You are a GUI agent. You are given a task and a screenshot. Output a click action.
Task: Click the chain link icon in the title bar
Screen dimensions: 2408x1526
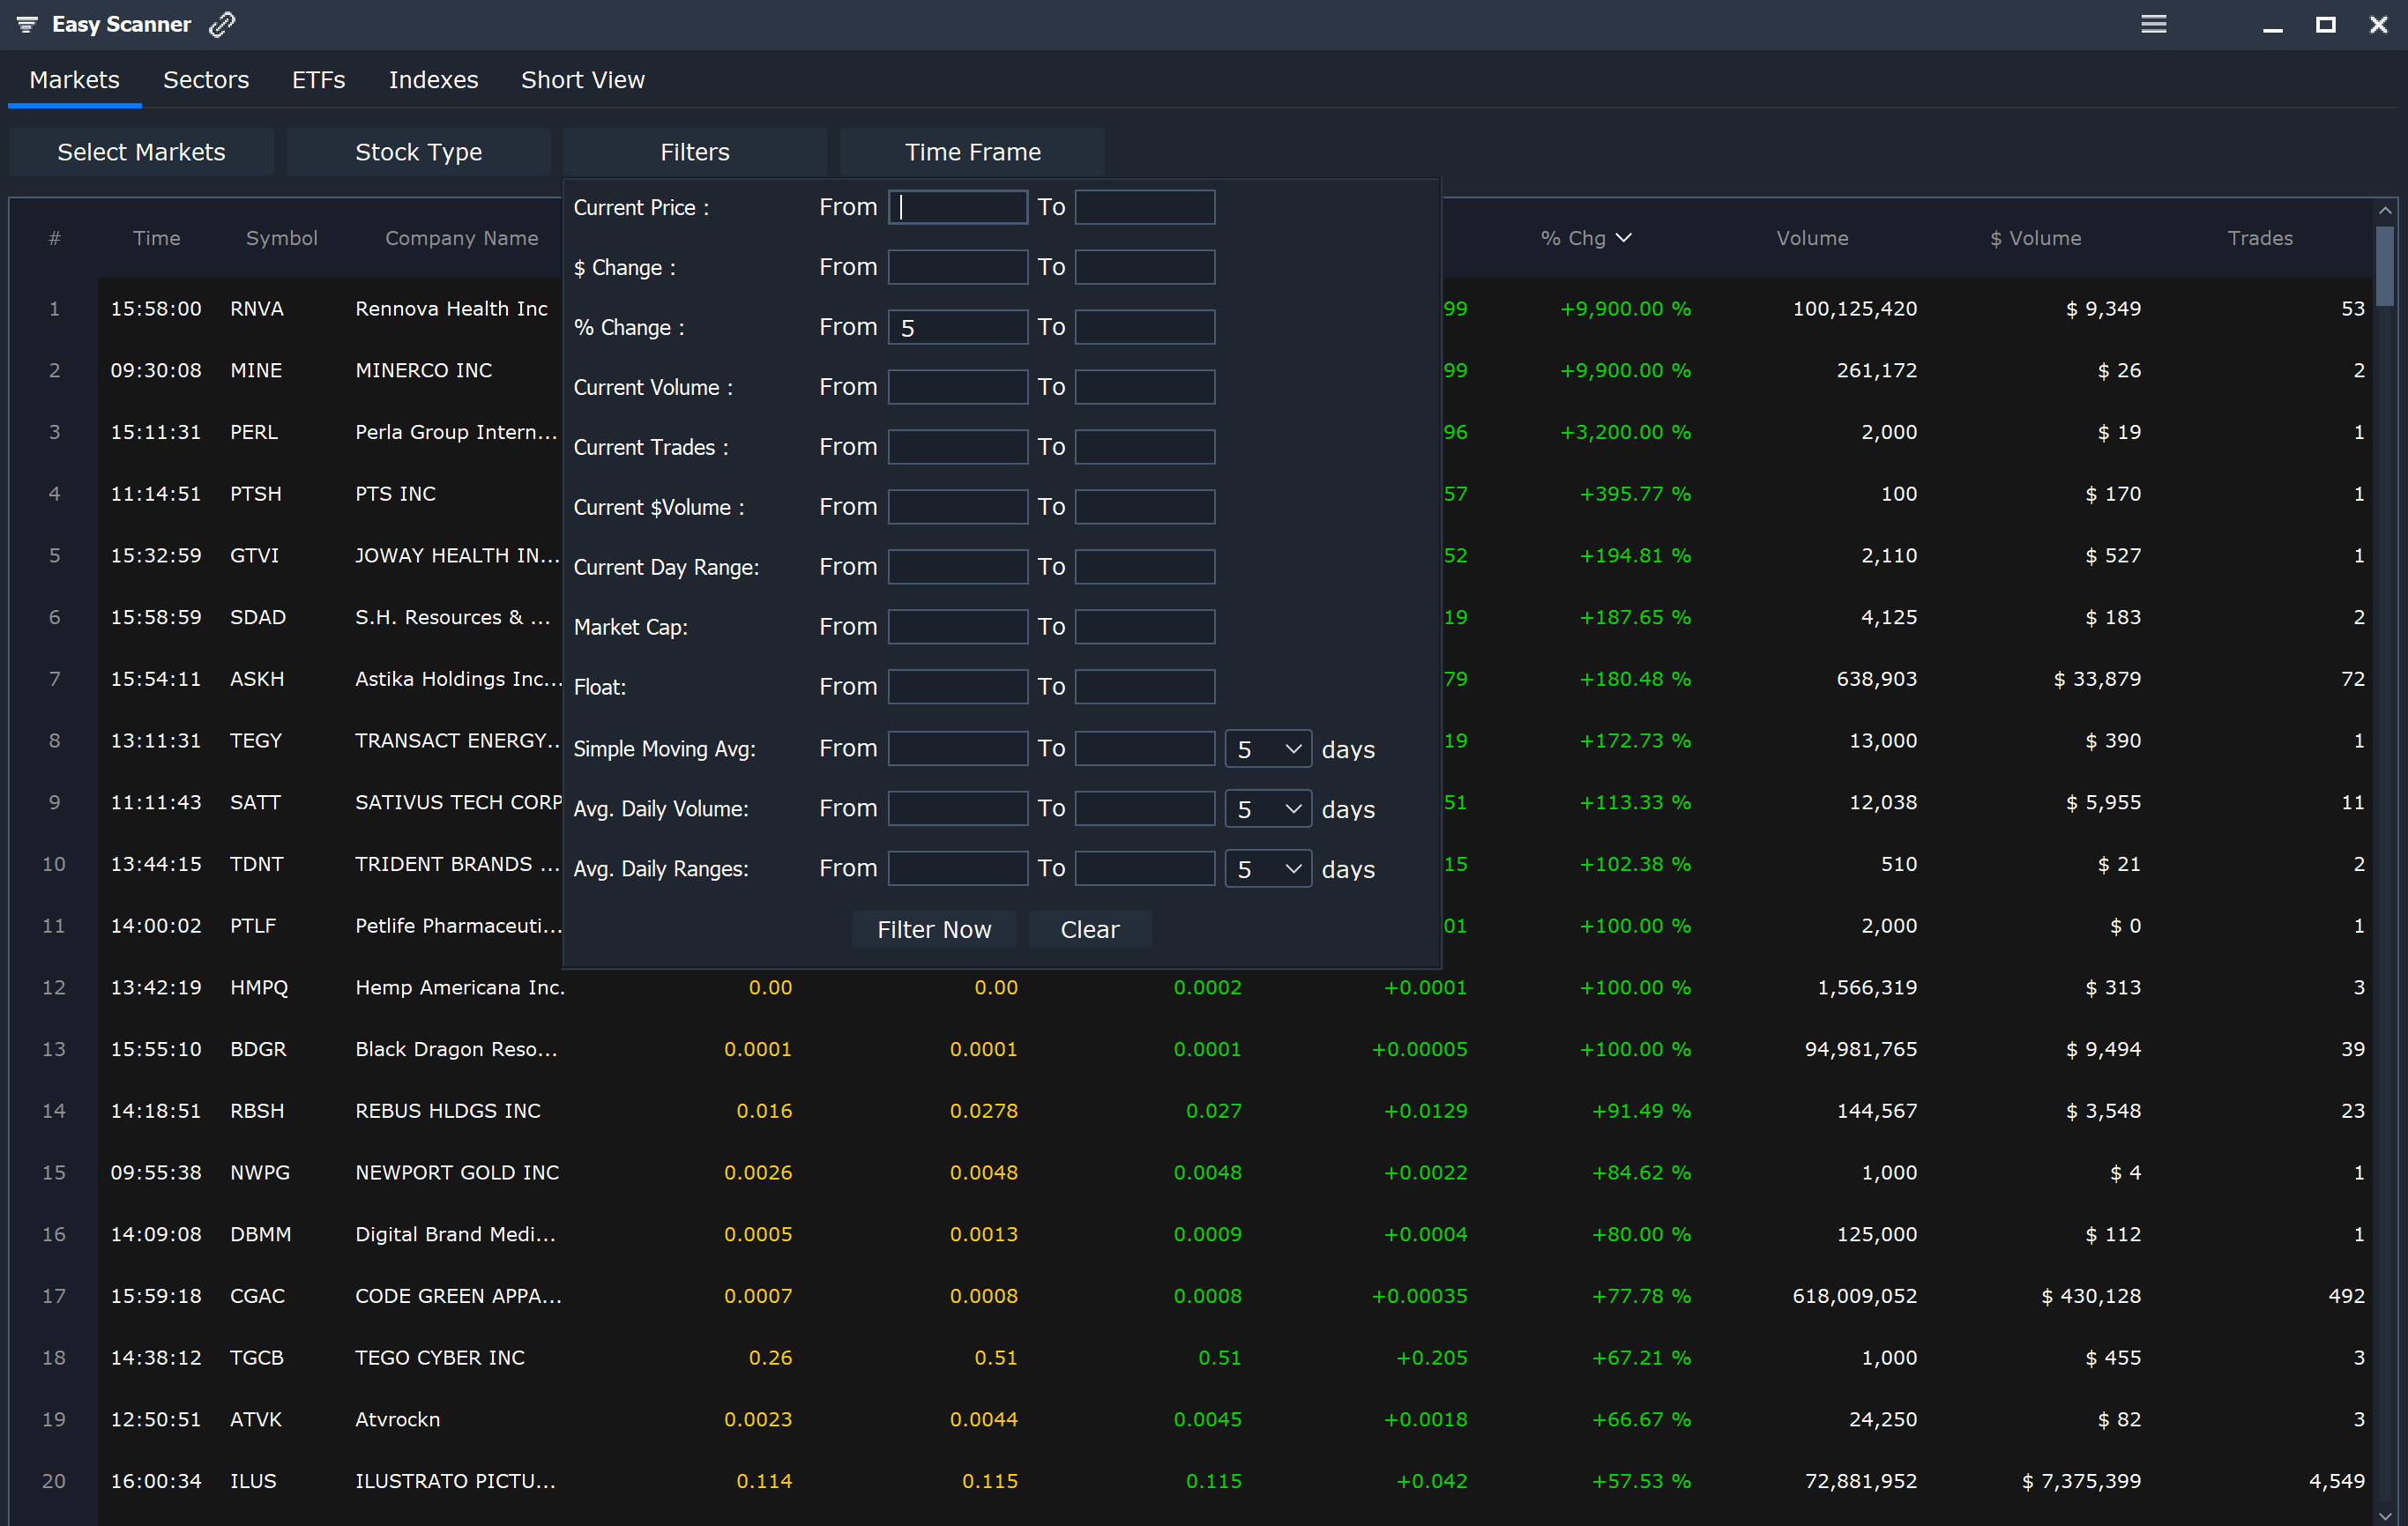pos(222,24)
